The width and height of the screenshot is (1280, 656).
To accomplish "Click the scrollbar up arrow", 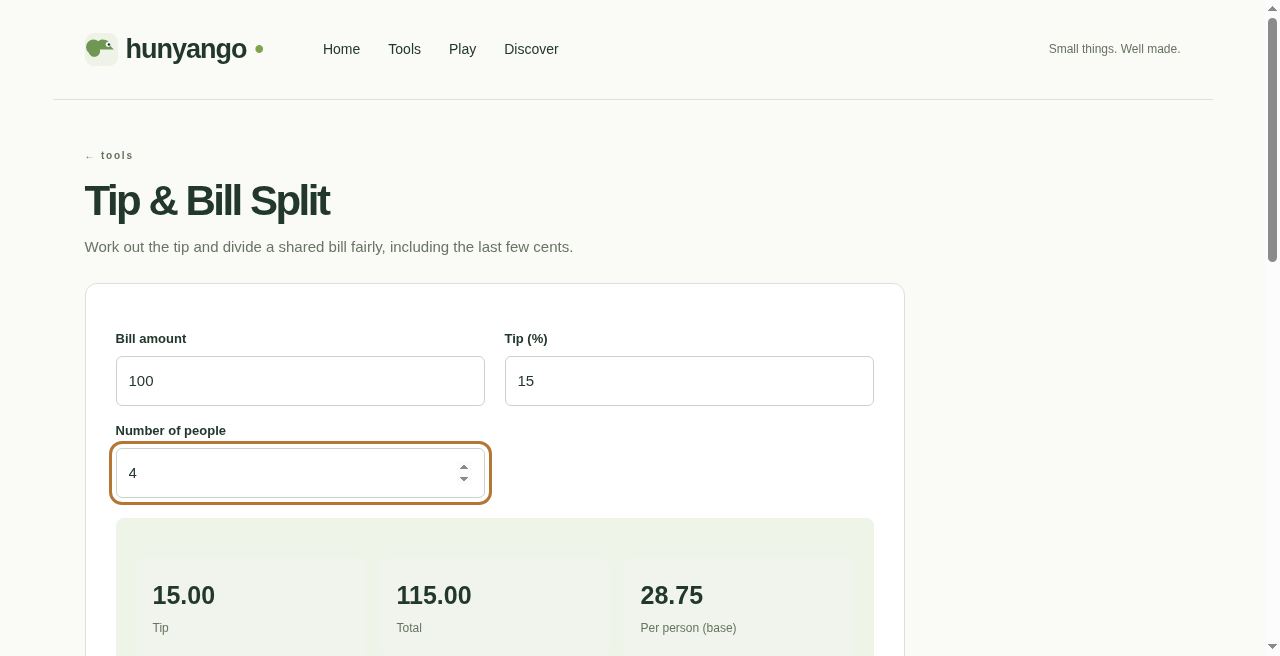I will click(x=1272, y=8).
